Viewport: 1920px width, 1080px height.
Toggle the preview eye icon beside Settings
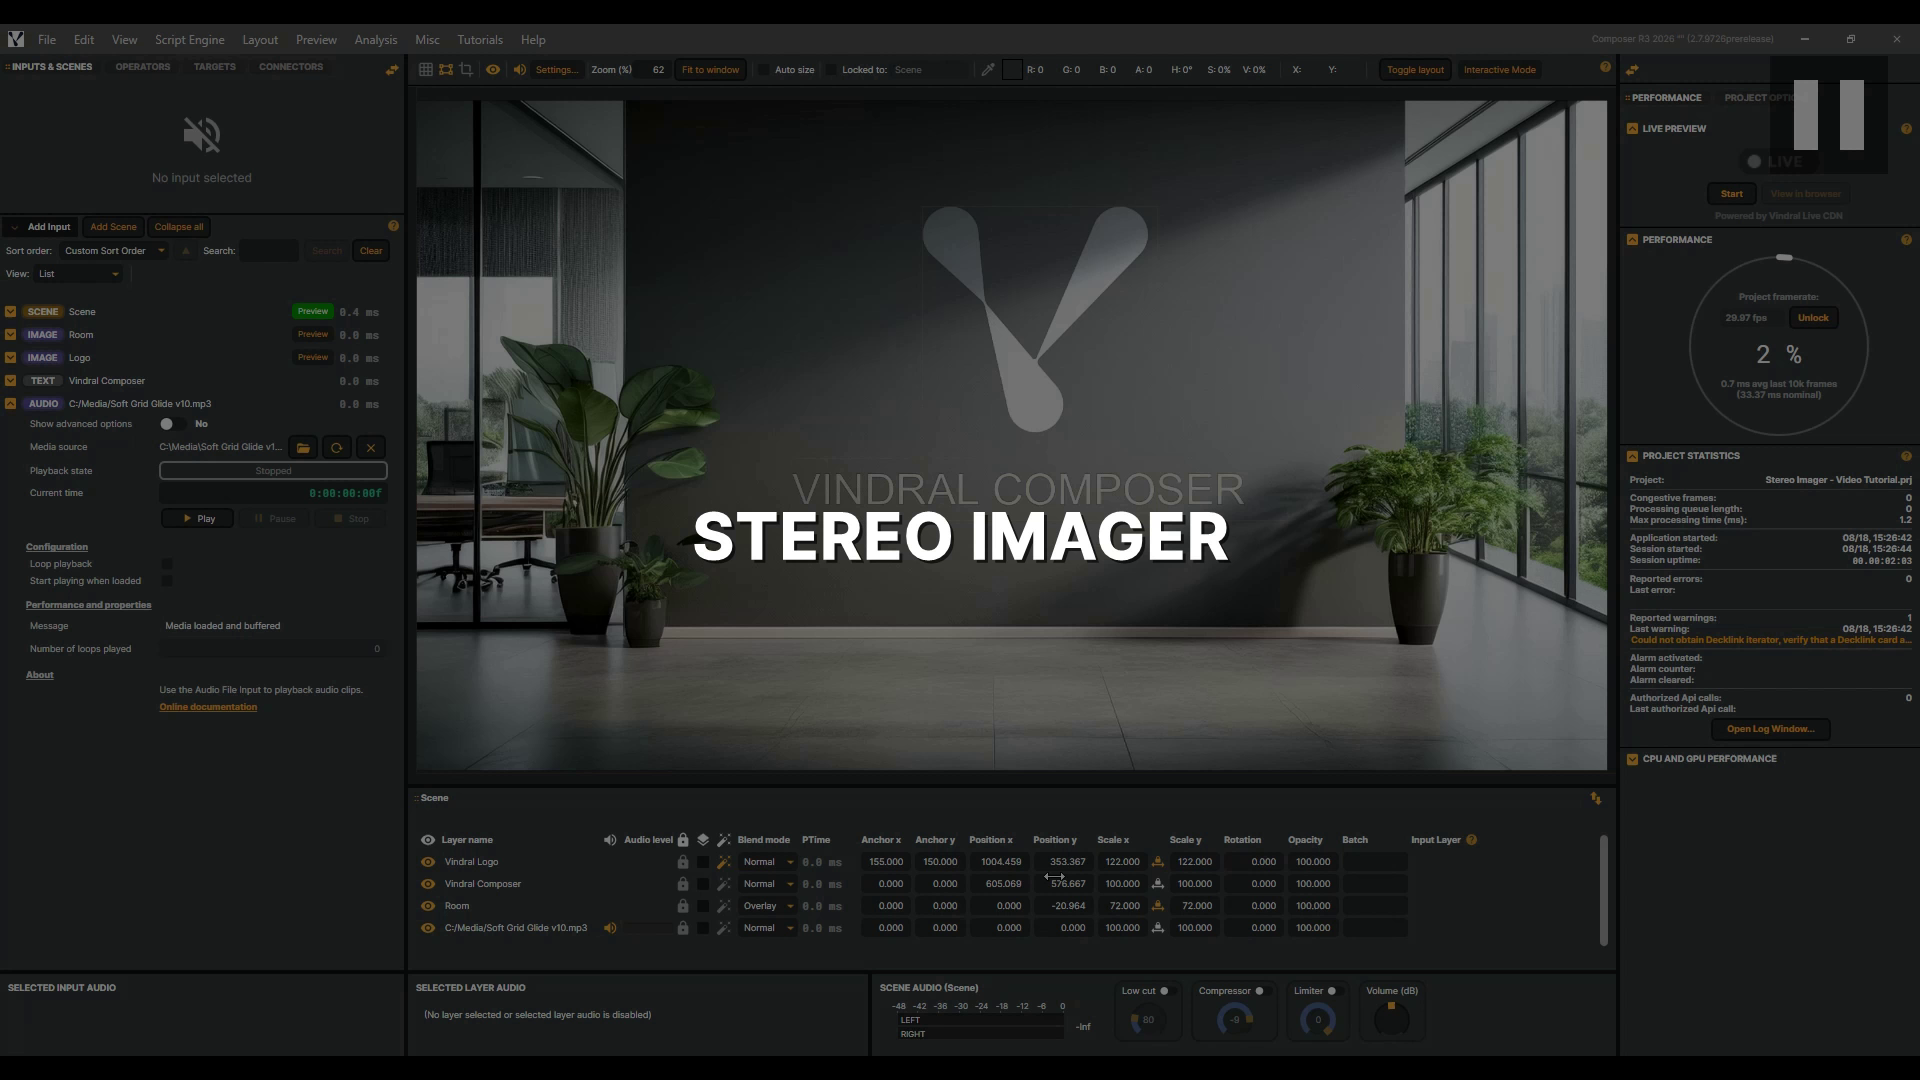click(493, 70)
